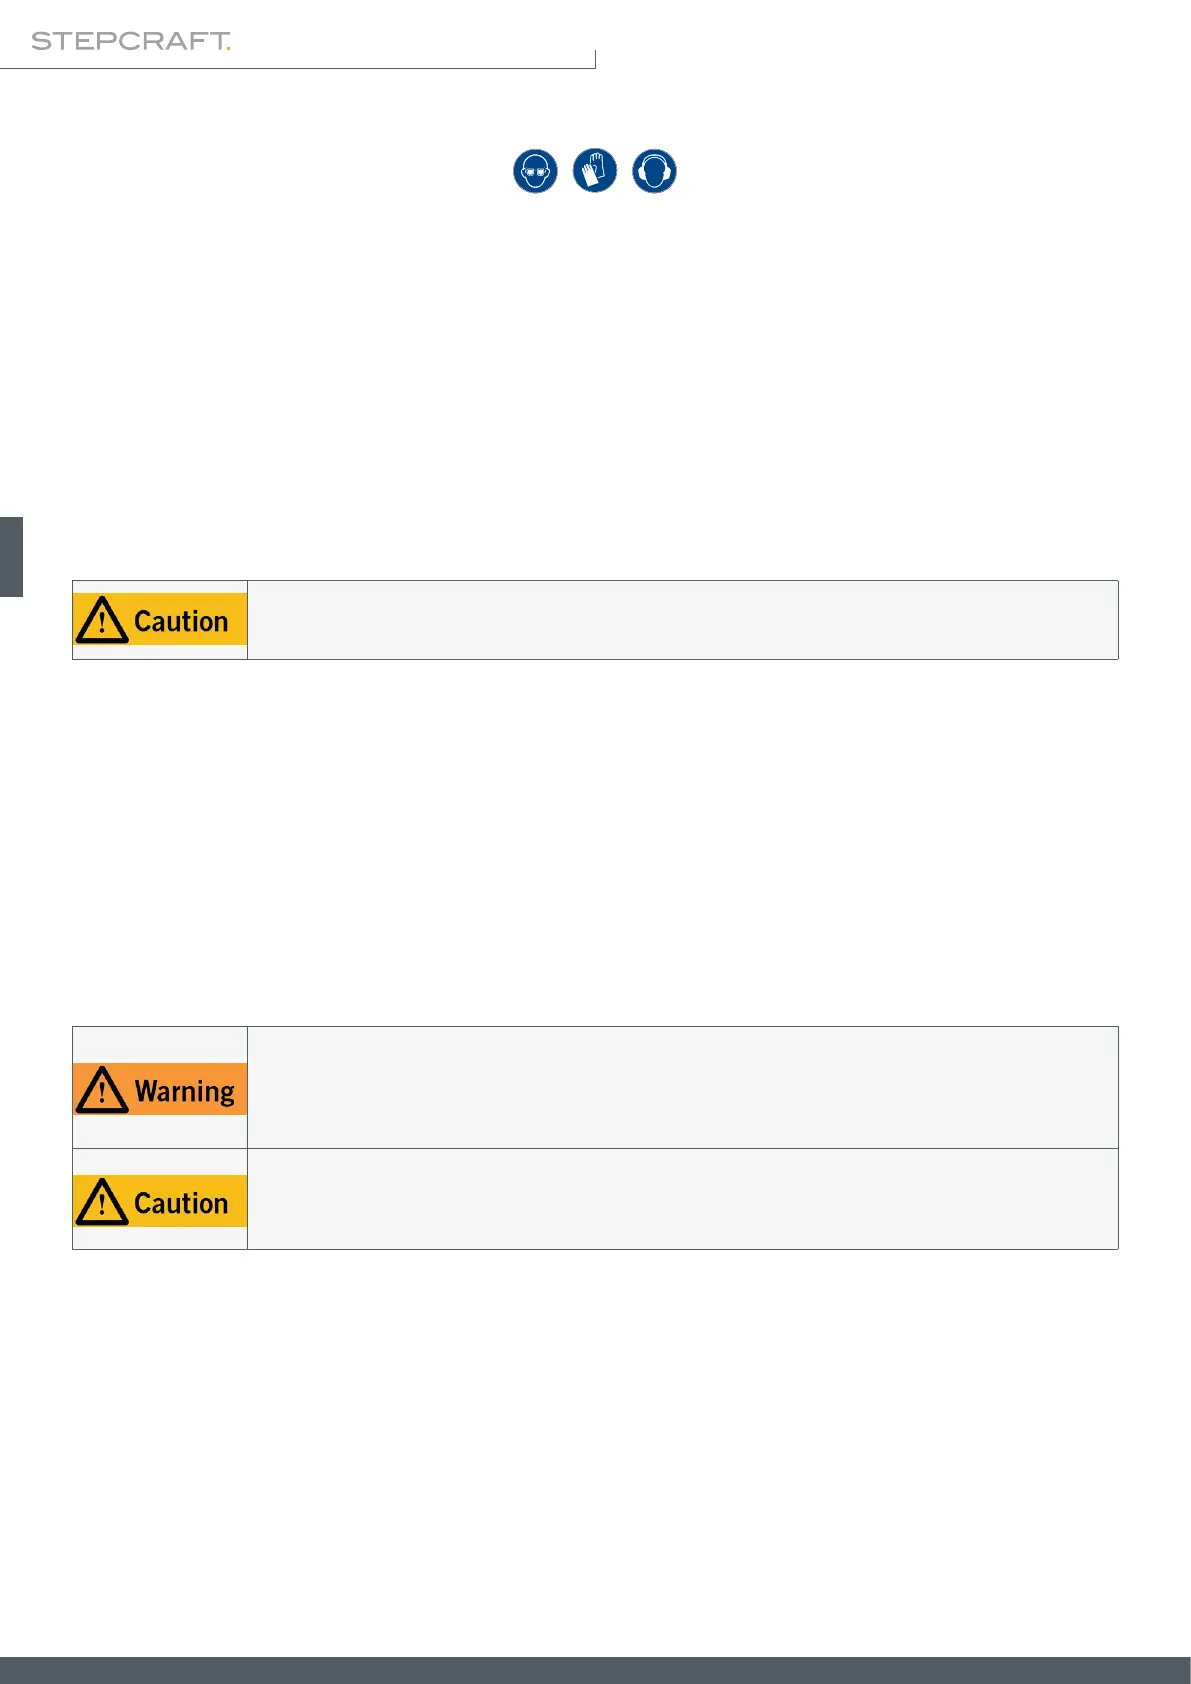
Task: Click the dark gray side tab on the page edge
Action: [11, 557]
